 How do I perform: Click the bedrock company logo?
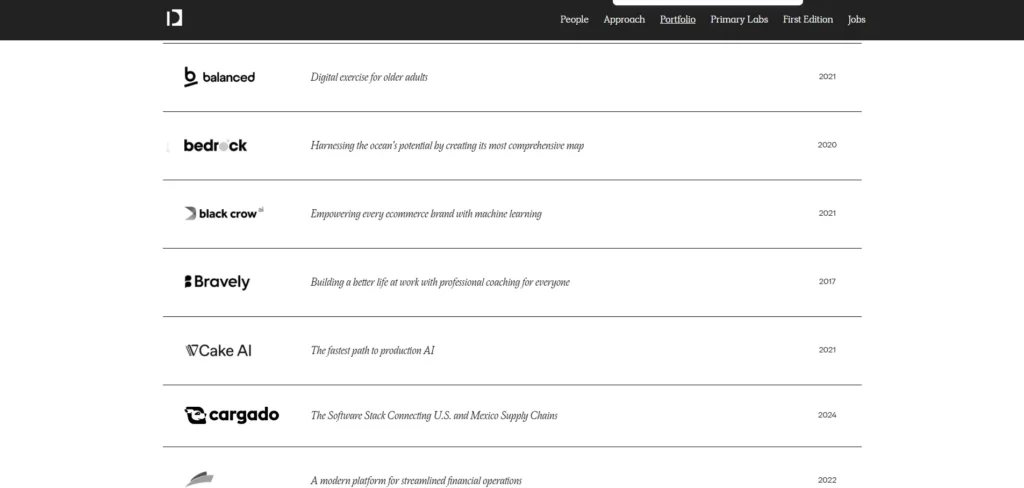click(x=216, y=145)
